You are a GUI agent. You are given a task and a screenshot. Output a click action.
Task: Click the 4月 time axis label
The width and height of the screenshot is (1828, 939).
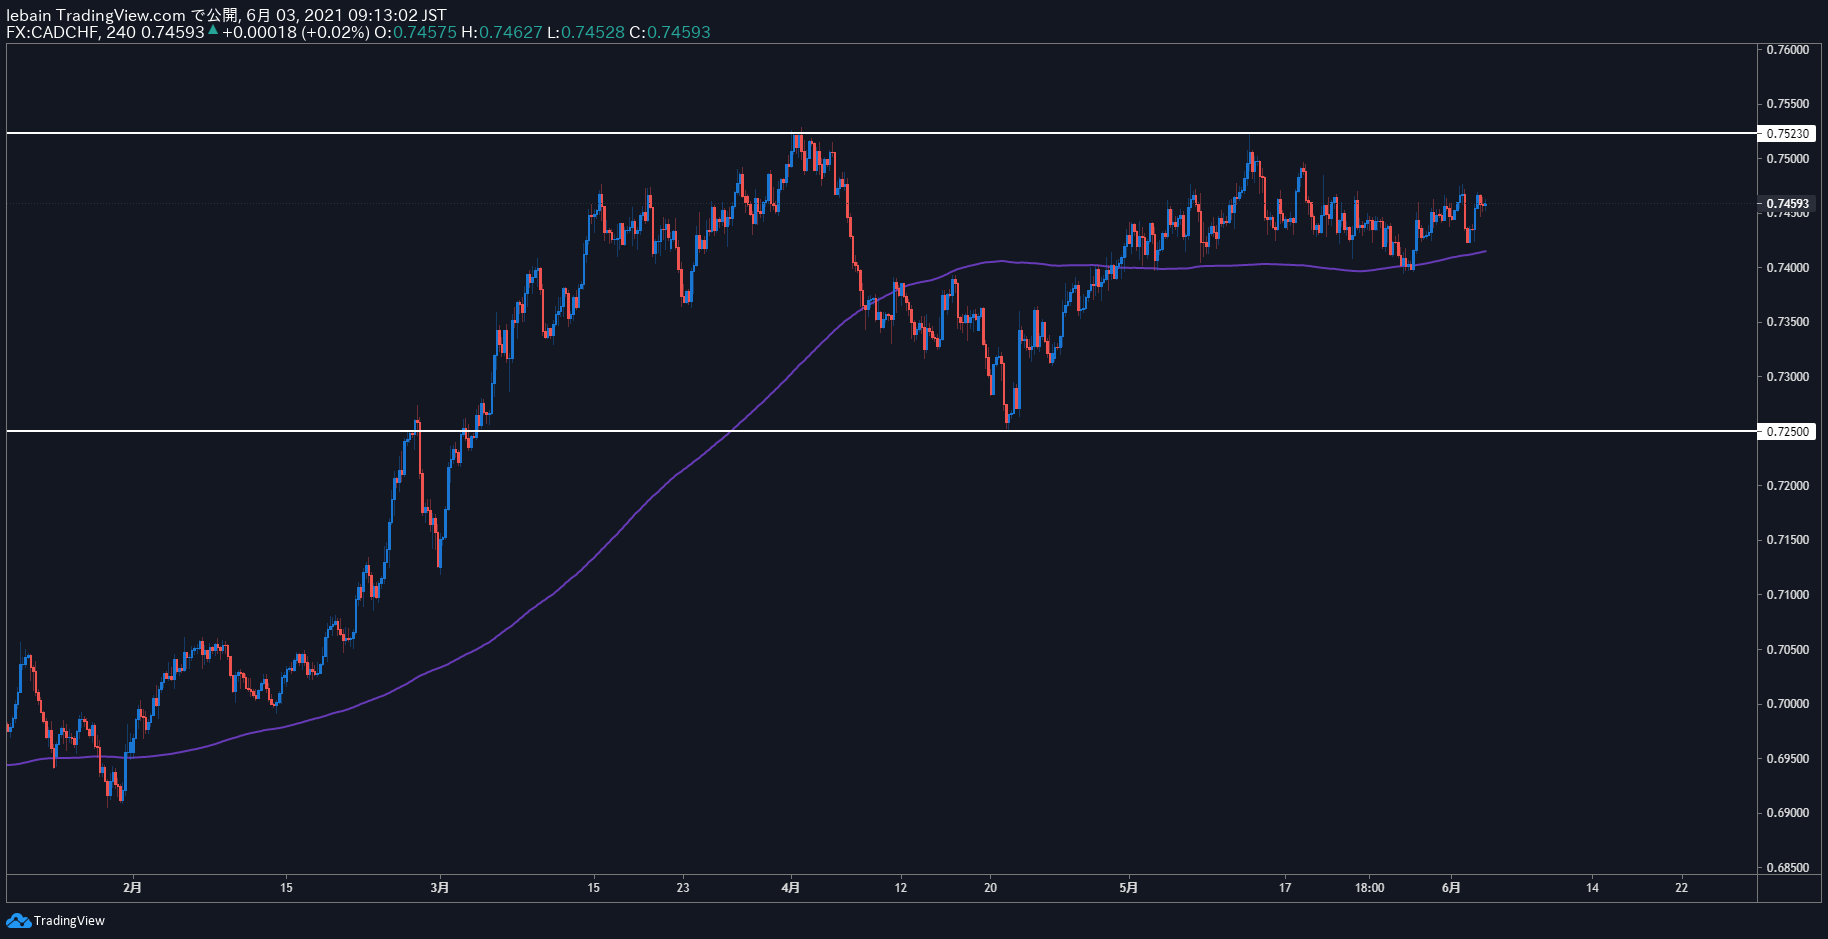pyautogui.click(x=791, y=888)
